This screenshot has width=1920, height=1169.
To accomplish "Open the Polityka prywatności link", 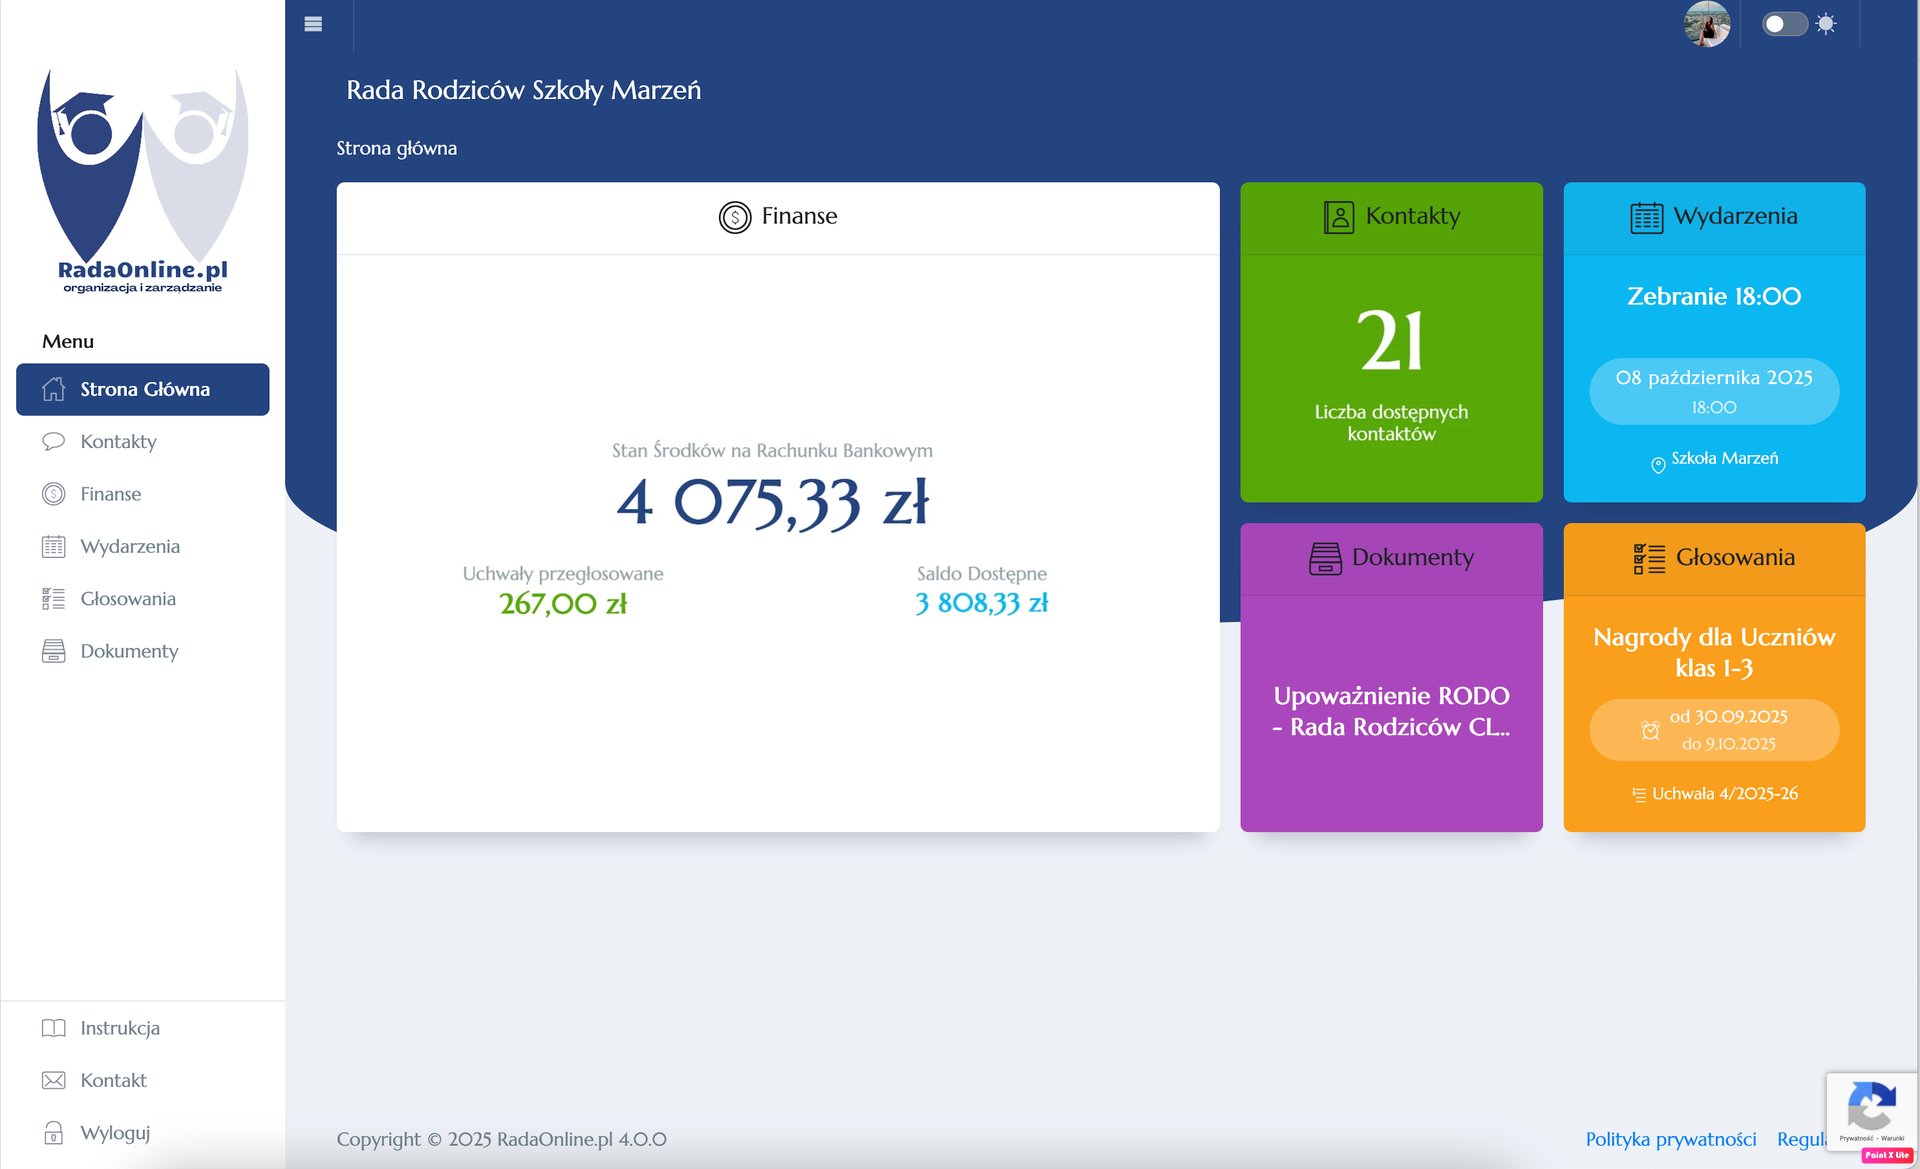I will (x=1671, y=1139).
